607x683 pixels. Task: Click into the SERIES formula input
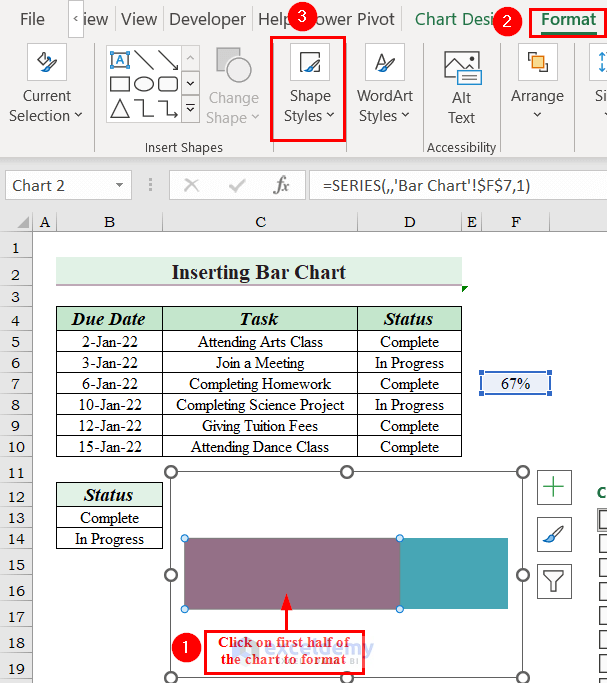[x=457, y=186]
